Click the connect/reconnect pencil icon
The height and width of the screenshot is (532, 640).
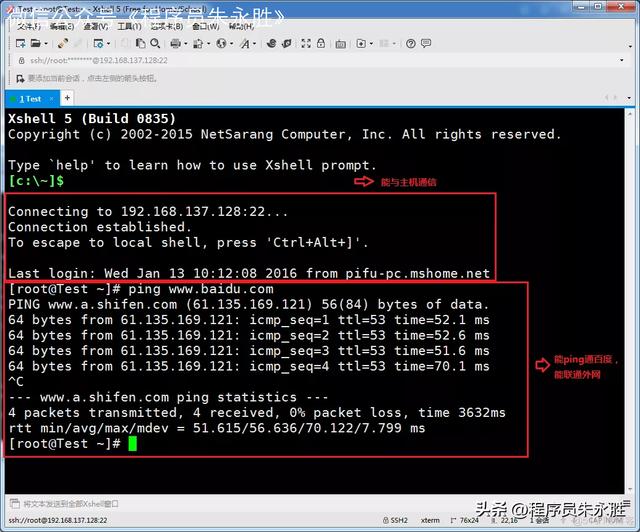[x=62, y=43]
